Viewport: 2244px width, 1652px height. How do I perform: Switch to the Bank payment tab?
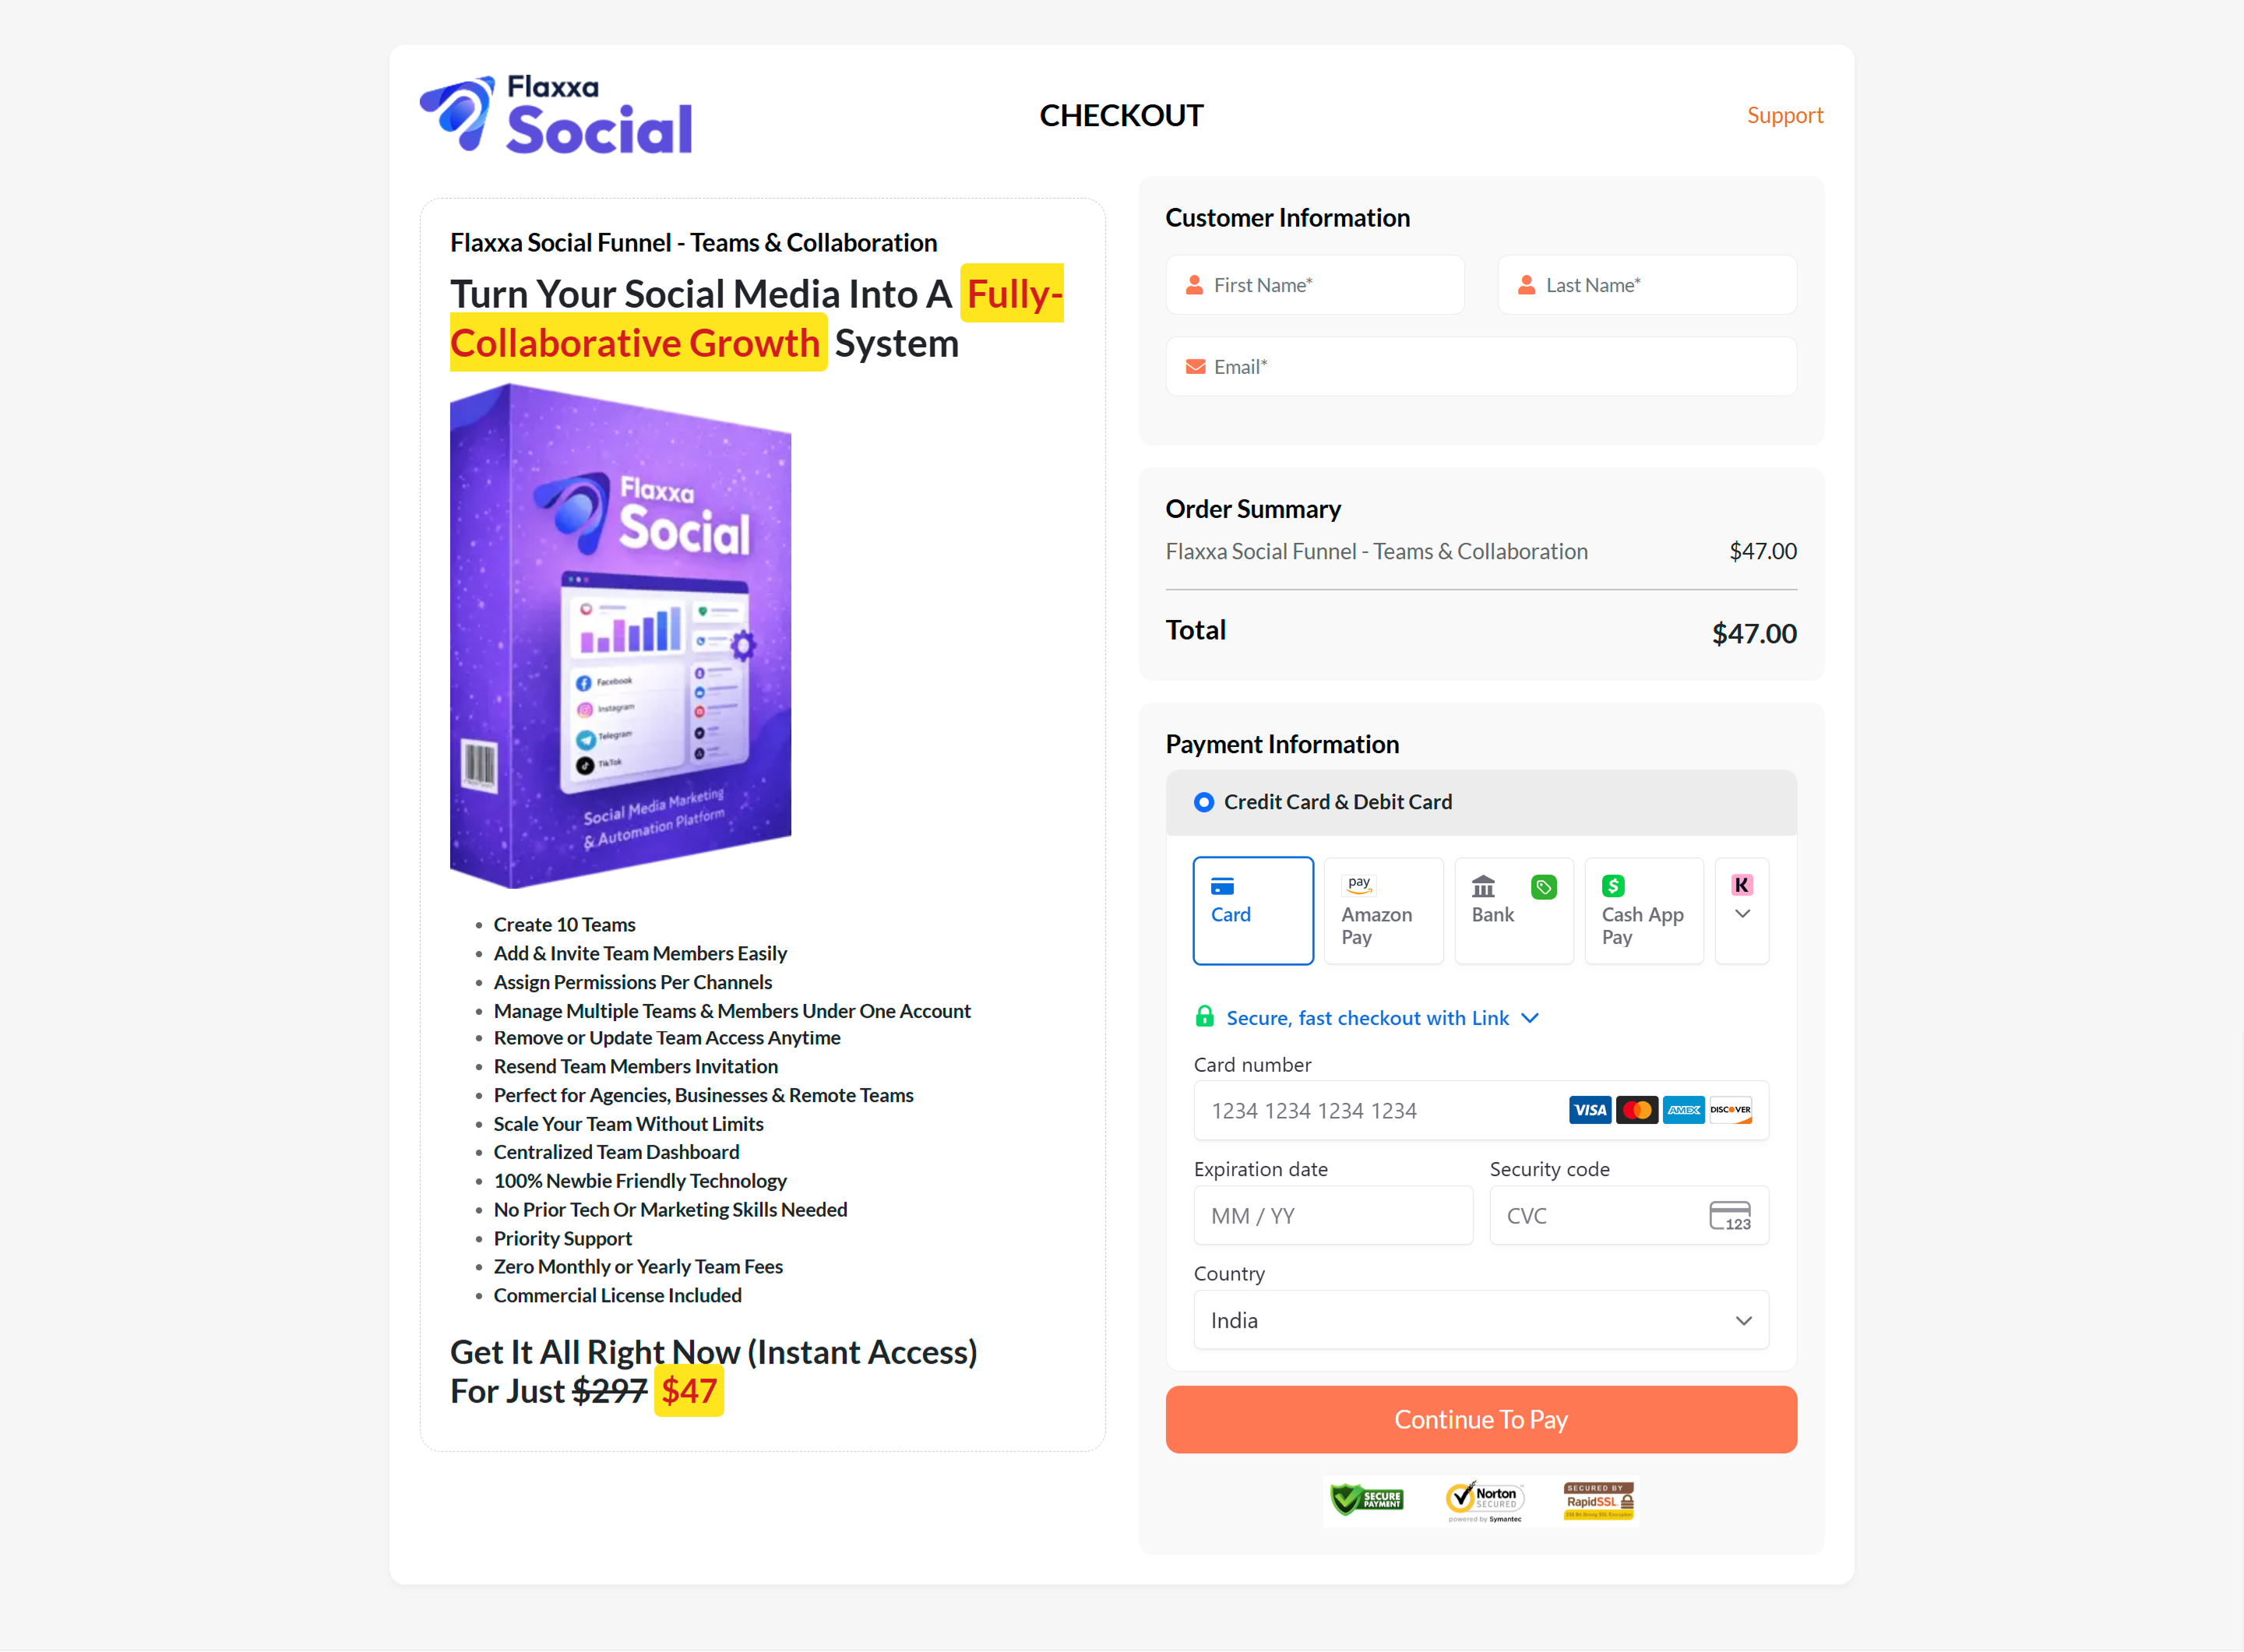click(x=1514, y=911)
